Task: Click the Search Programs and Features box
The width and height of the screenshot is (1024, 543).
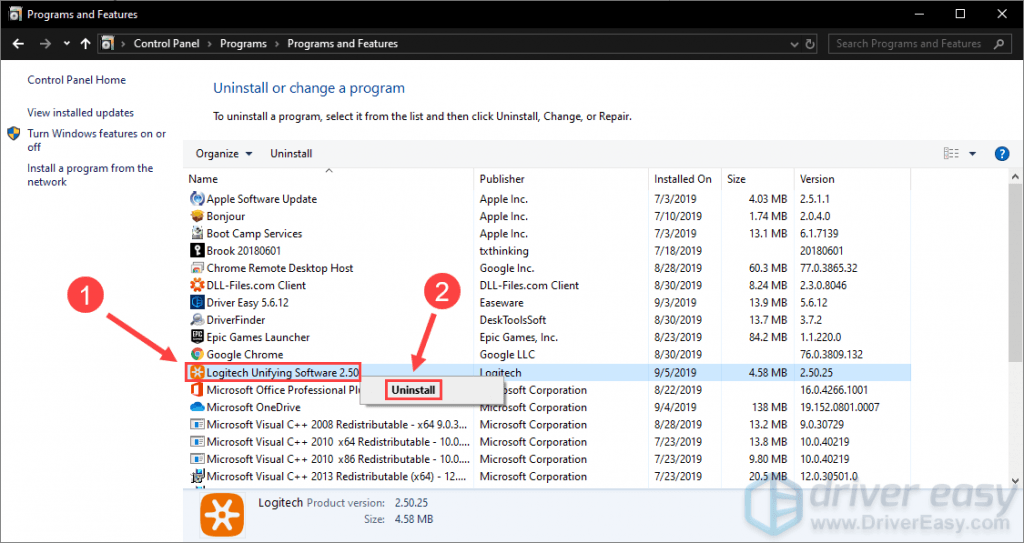Action: point(908,44)
